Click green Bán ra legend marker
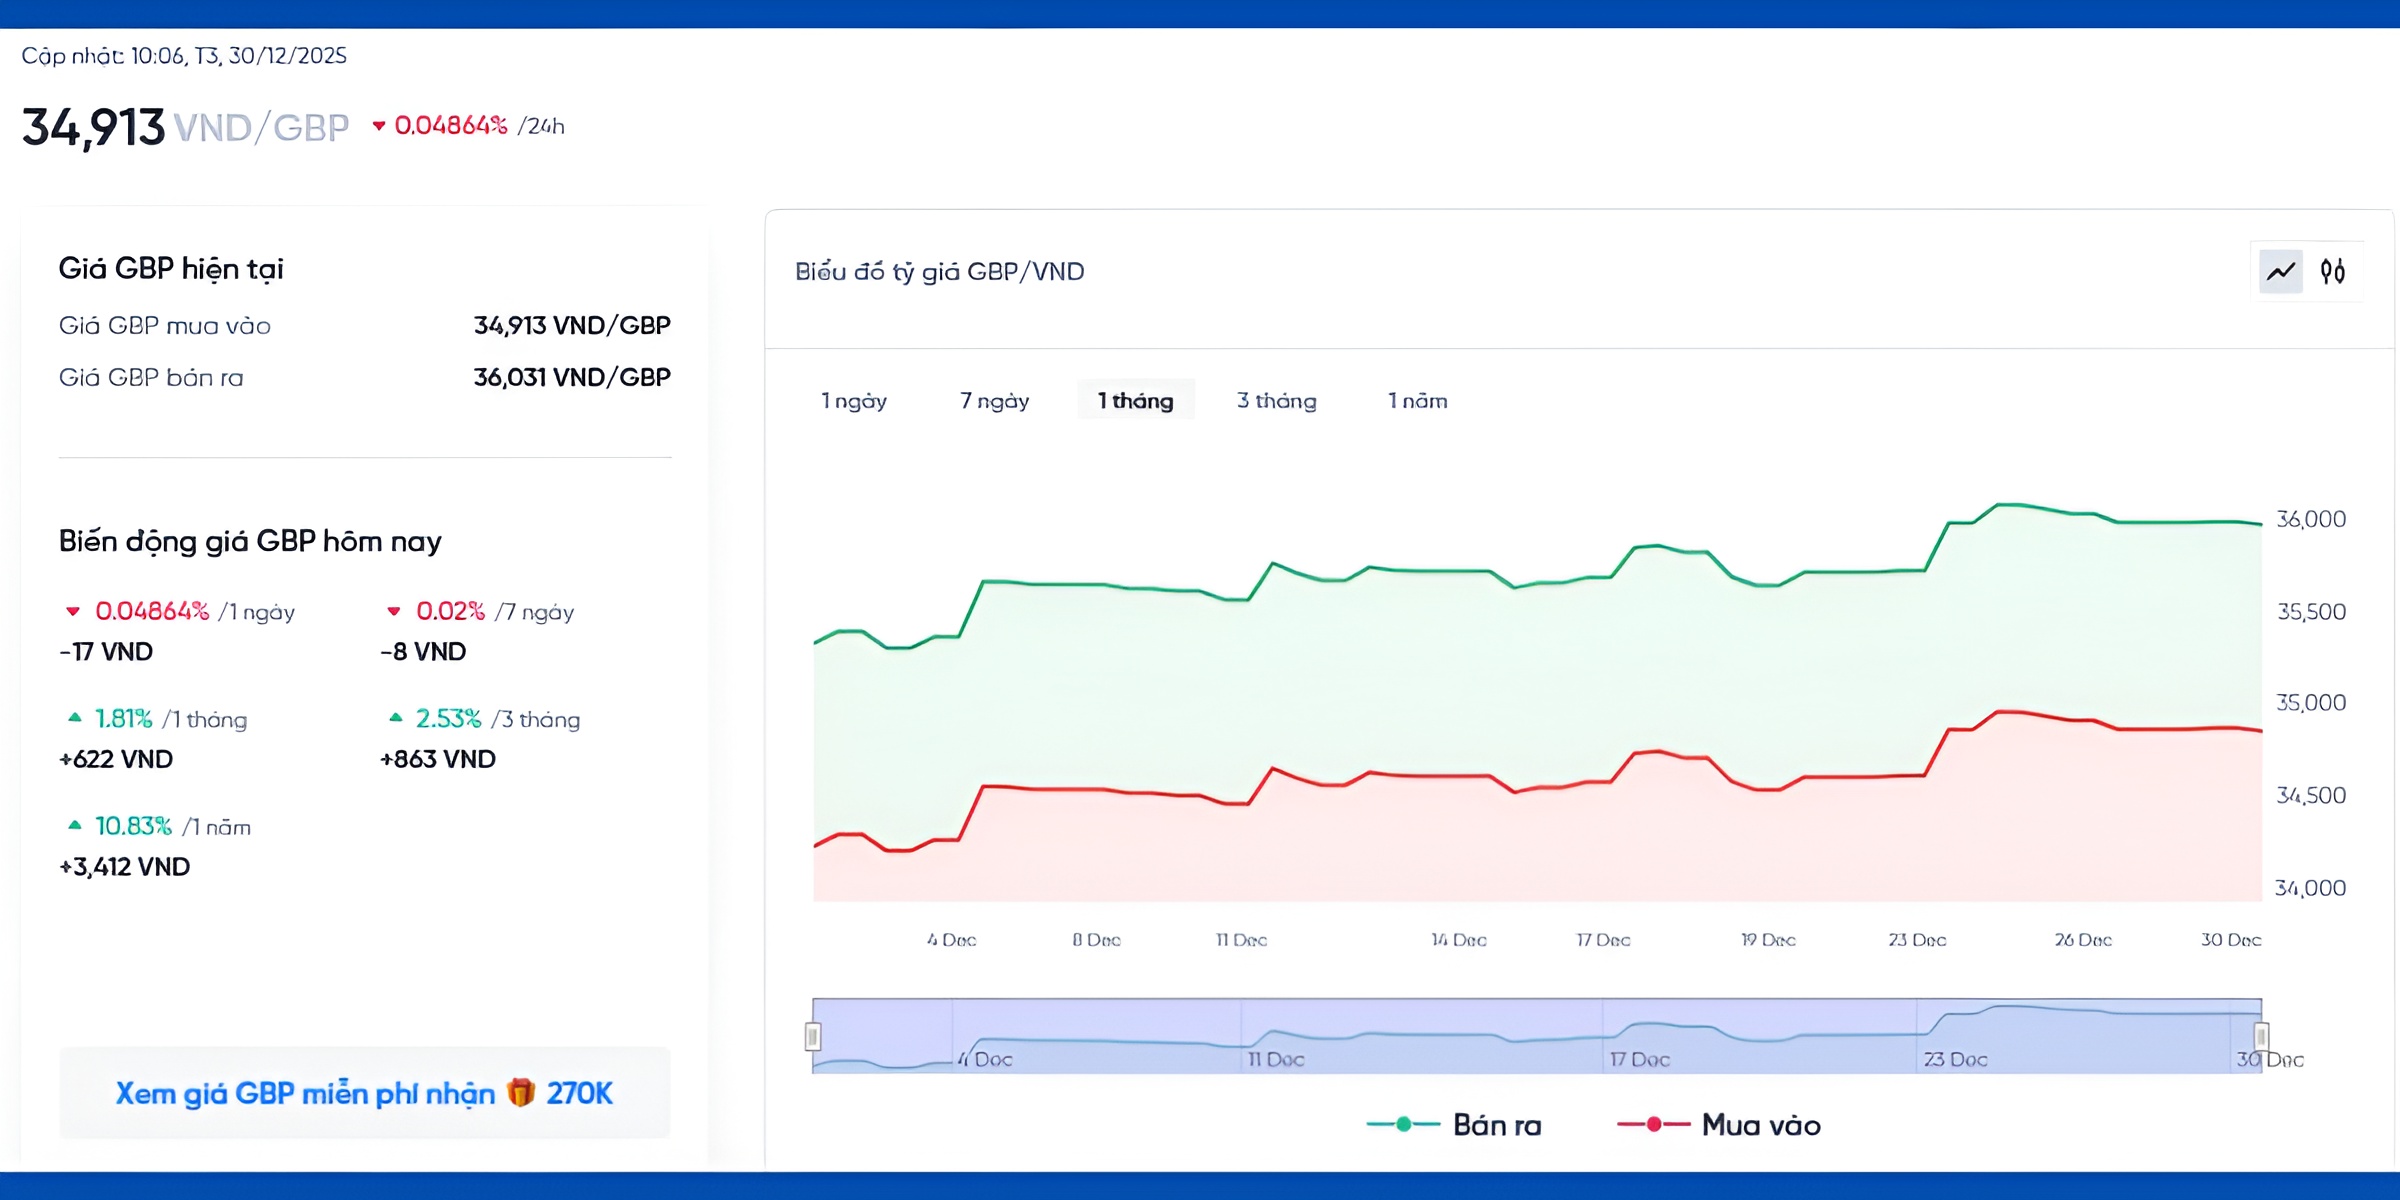Image resolution: width=2400 pixels, height=1200 pixels. pos(1403,1125)
